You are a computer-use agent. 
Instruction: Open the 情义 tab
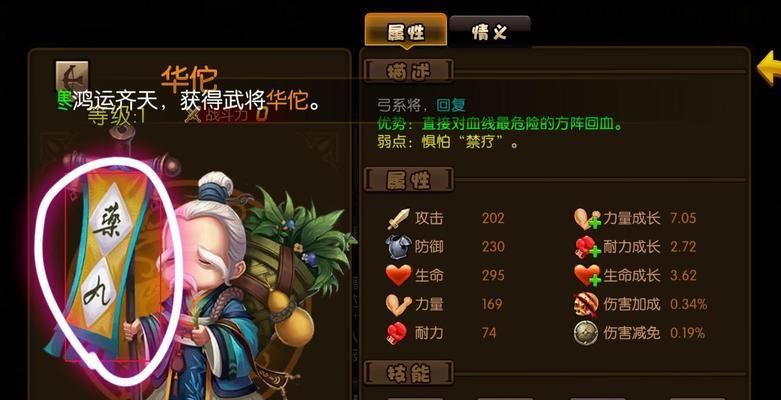[x=490, y=32]
